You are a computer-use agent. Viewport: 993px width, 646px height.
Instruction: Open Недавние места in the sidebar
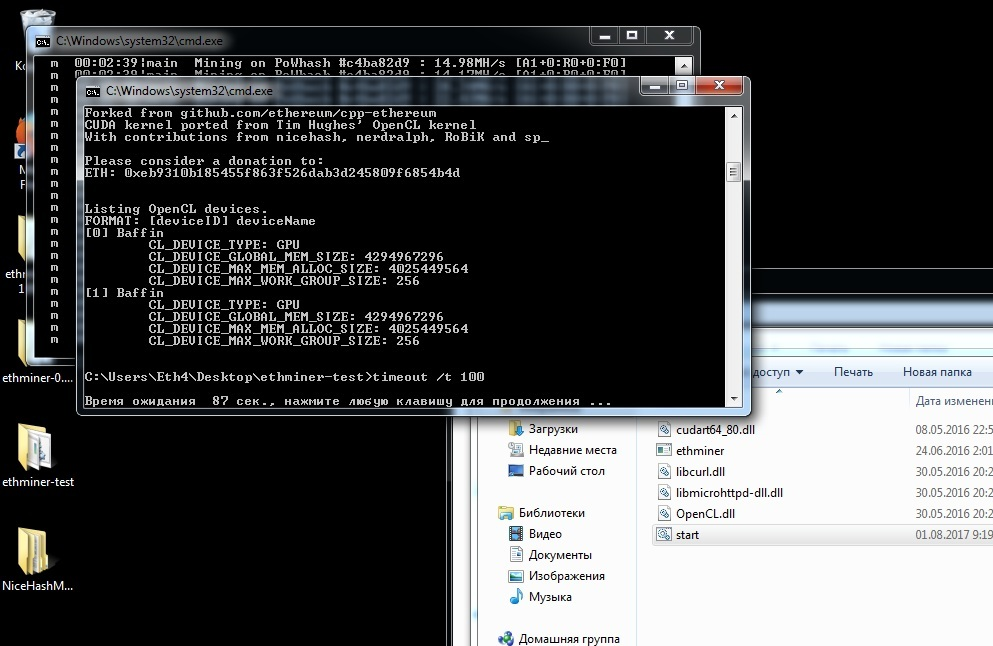(572, 450)
